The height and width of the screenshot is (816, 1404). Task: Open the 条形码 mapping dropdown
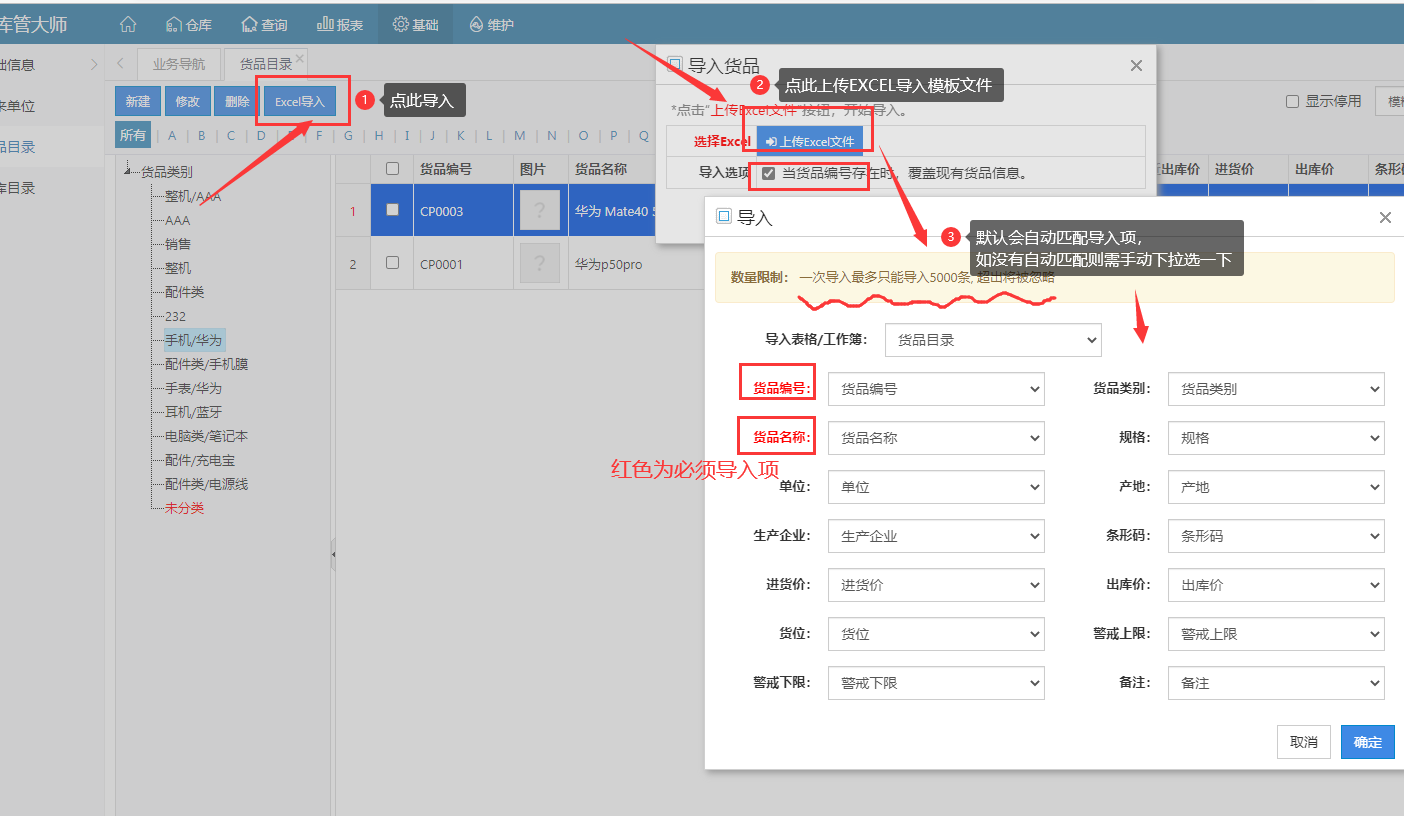point(1276,536)
